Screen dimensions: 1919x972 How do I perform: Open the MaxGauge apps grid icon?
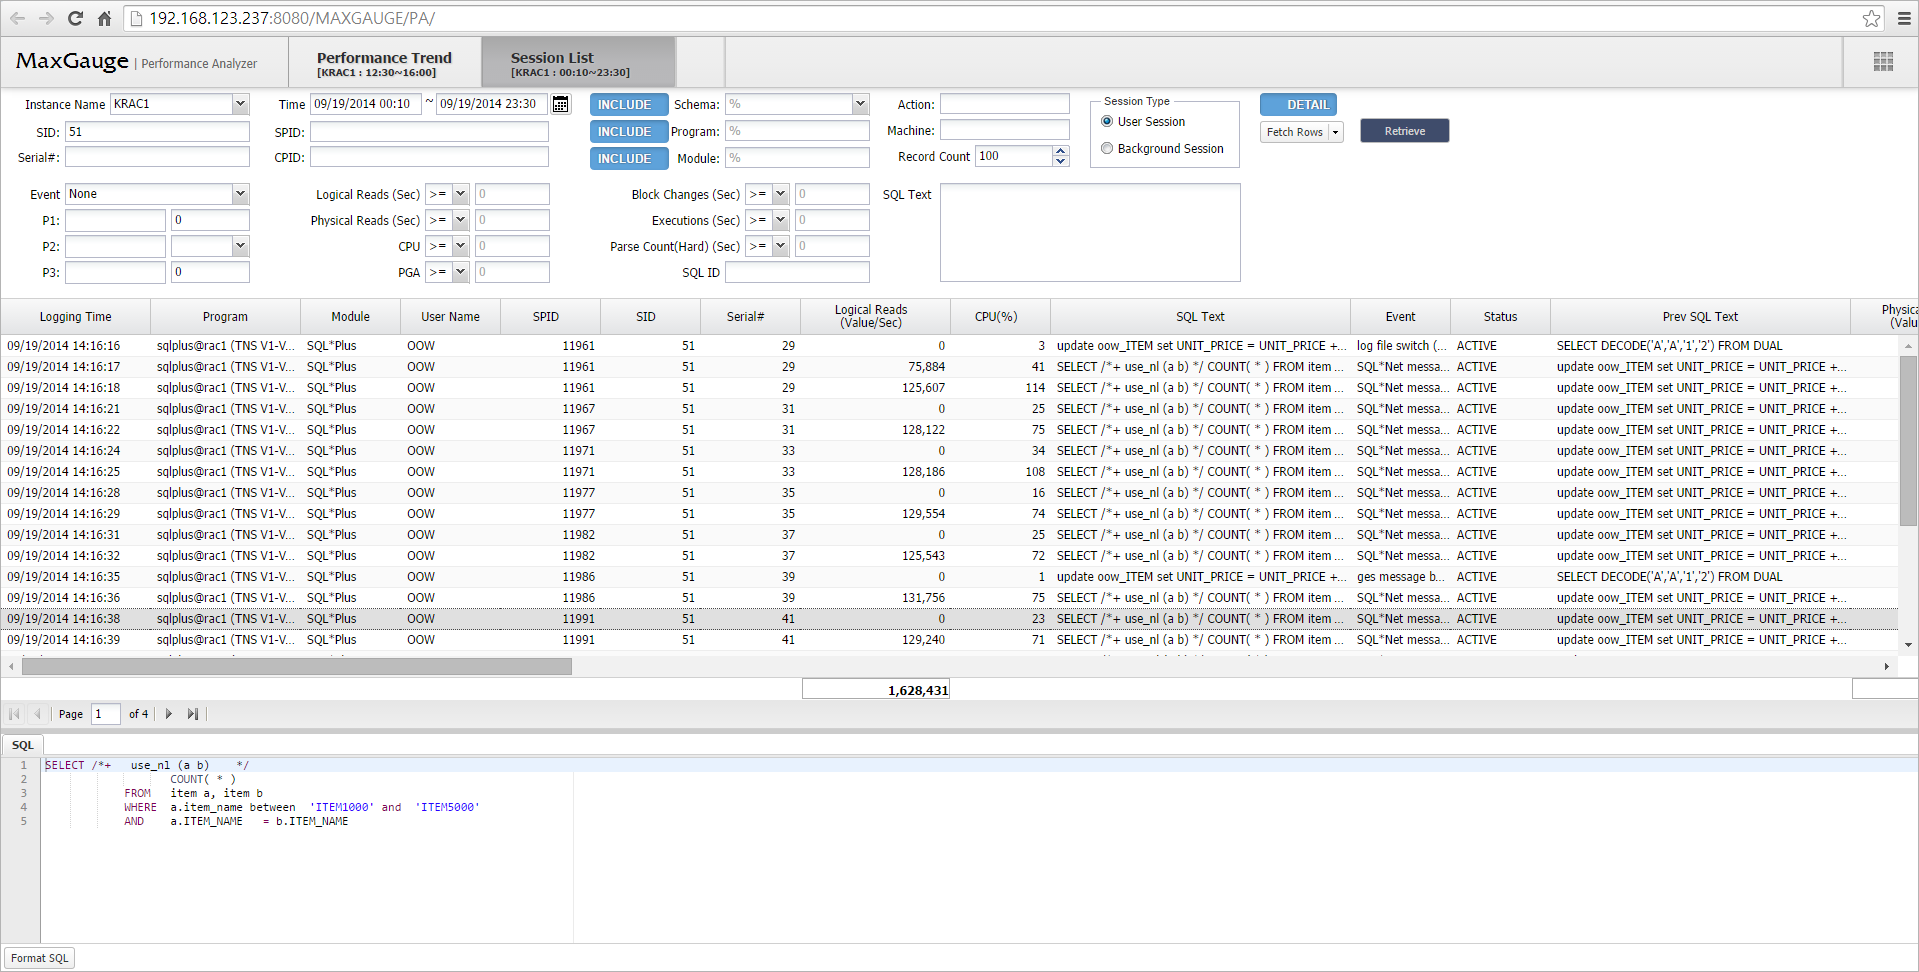[1883, 62]
